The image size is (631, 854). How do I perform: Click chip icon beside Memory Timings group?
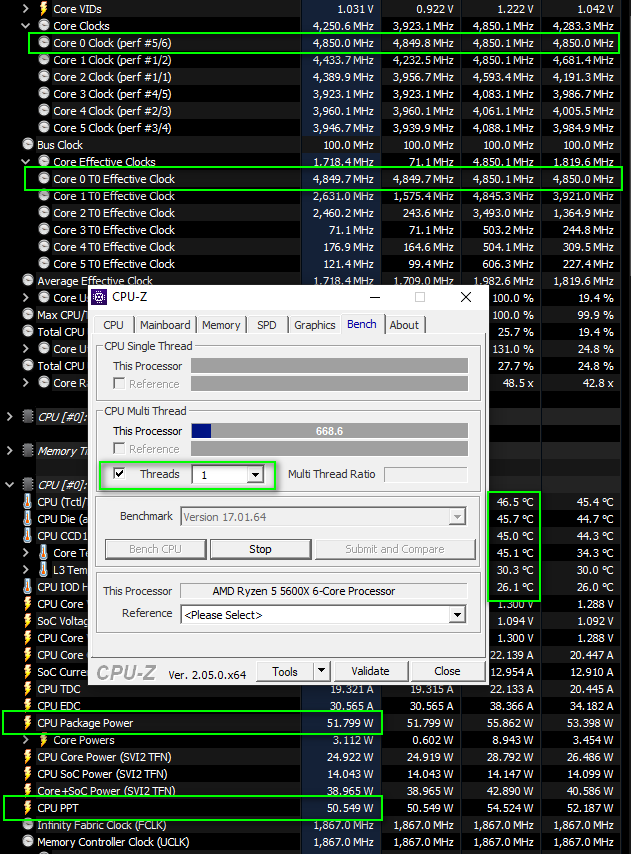(x=28, y=450)
